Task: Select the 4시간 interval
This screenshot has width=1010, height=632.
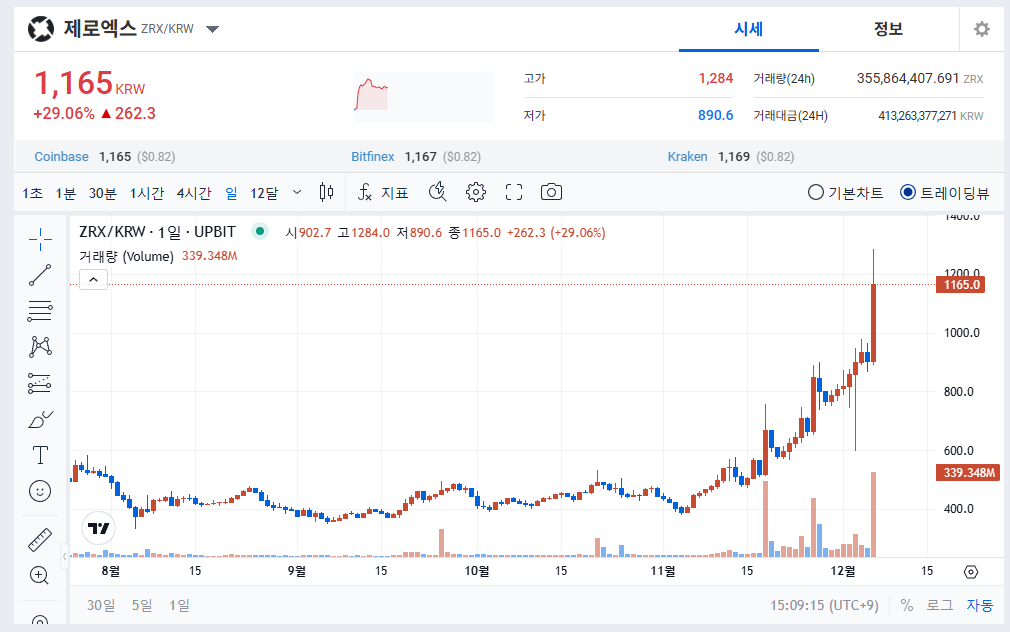Action: tap(194, 193)
